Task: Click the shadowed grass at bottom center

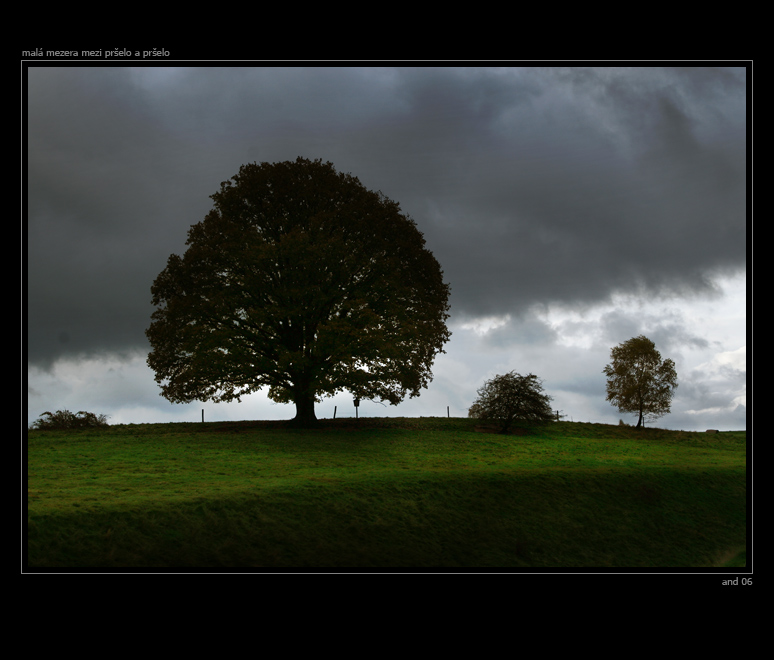Action: point(380,530)
